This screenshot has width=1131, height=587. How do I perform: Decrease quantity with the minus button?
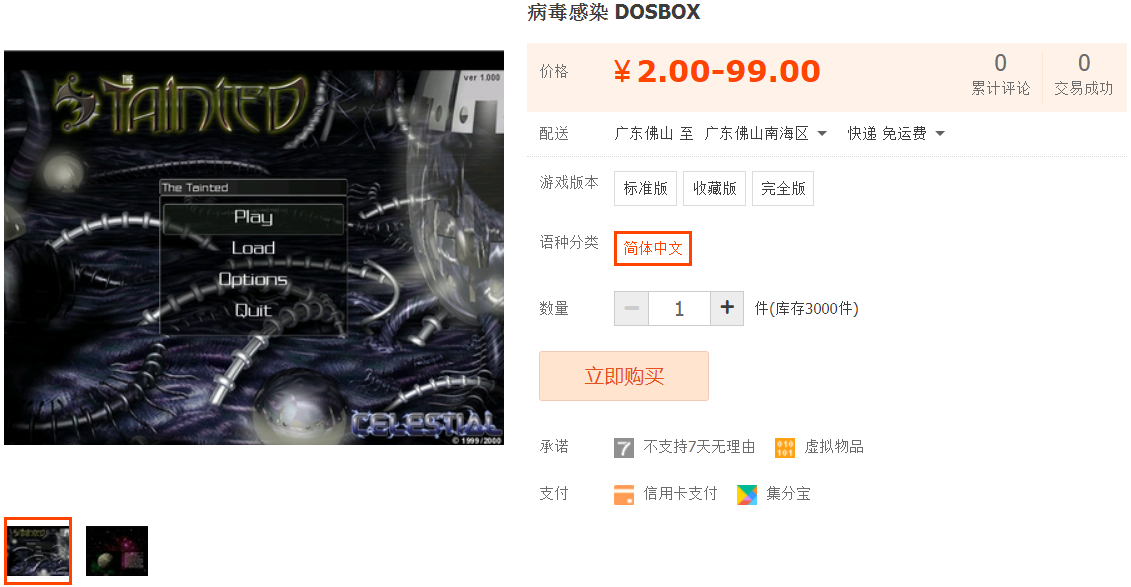631,309
